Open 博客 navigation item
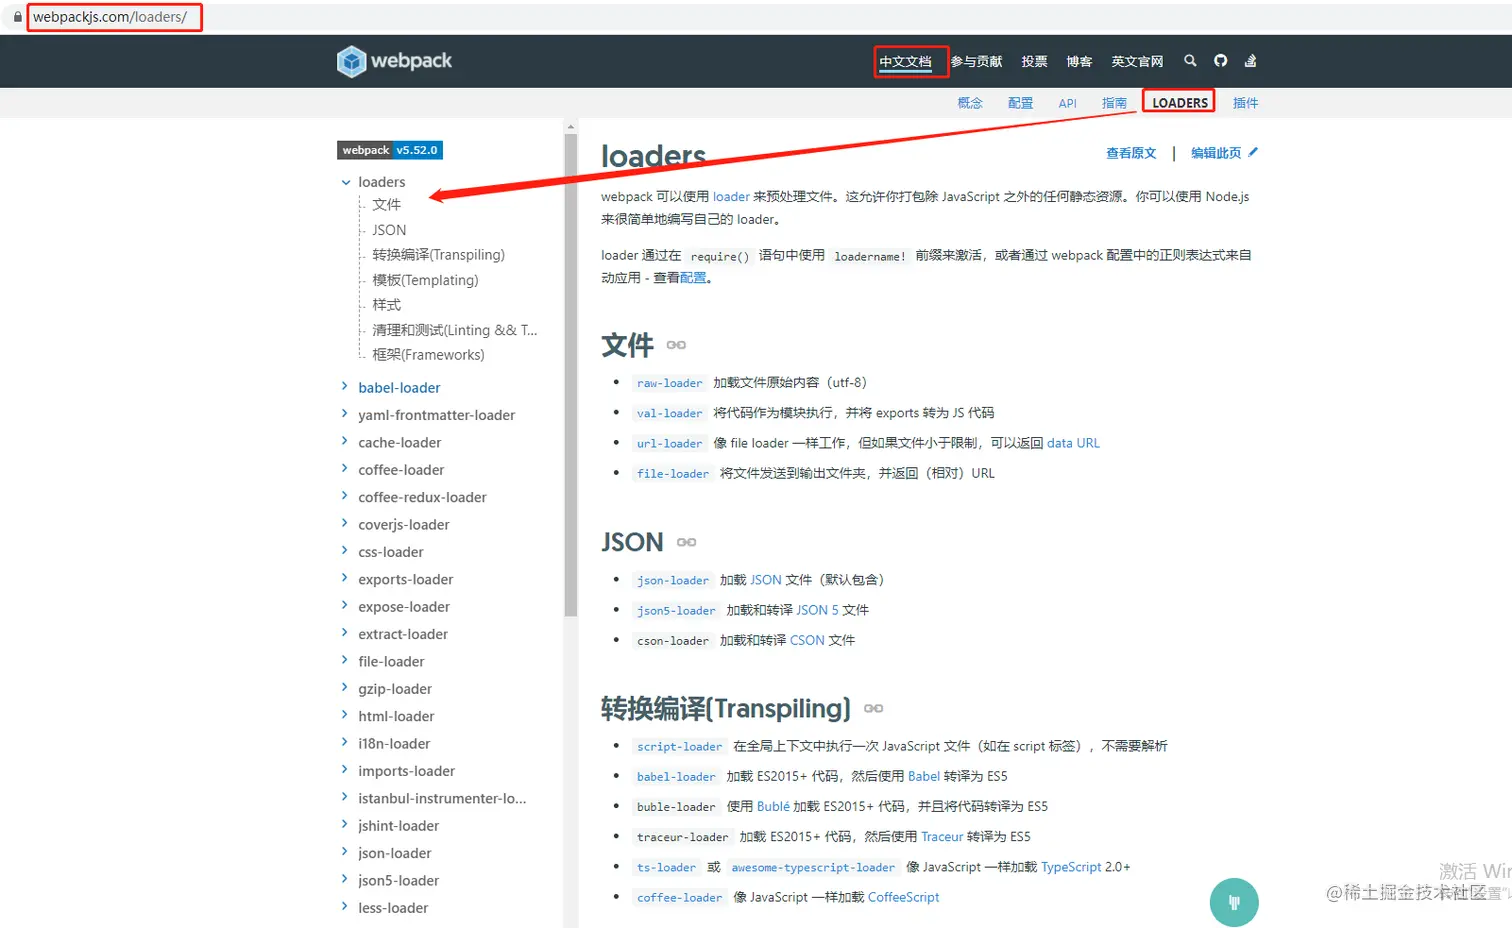This screenshot has height=928, width=1512. [1079, 62]
